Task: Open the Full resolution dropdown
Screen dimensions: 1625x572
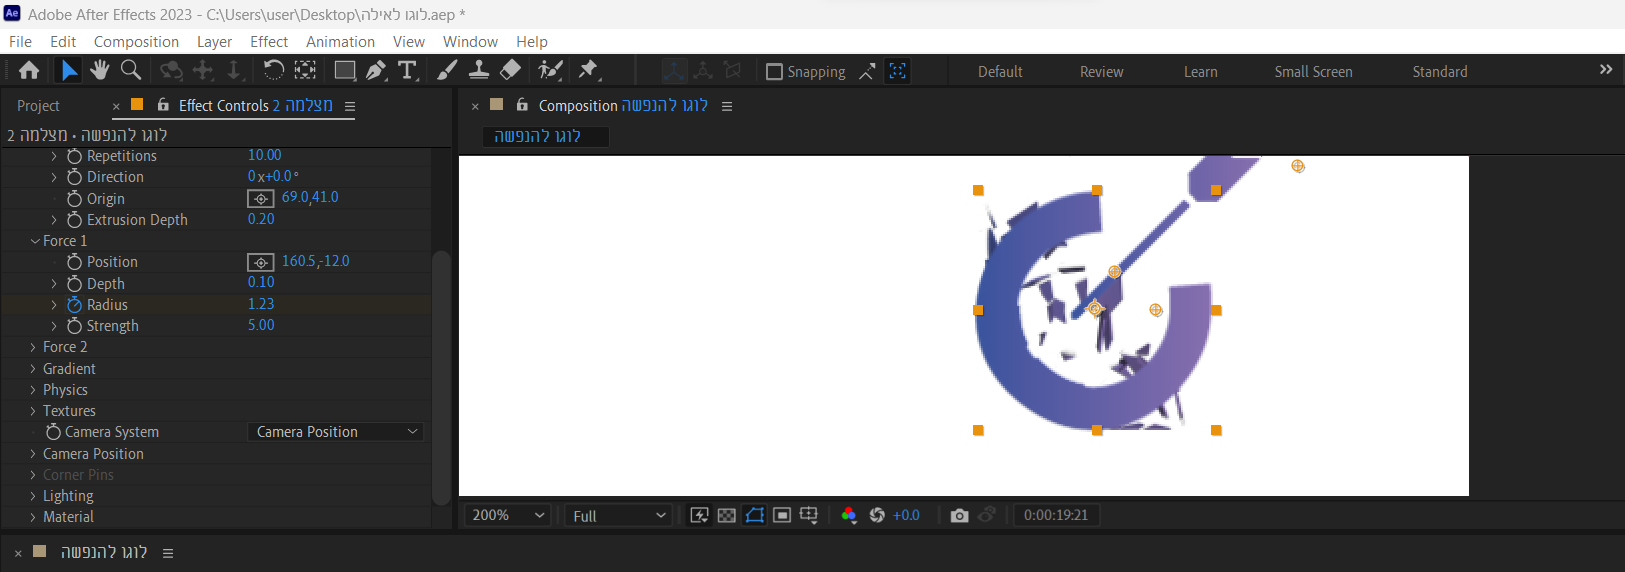Action: (x=619, y=515)
